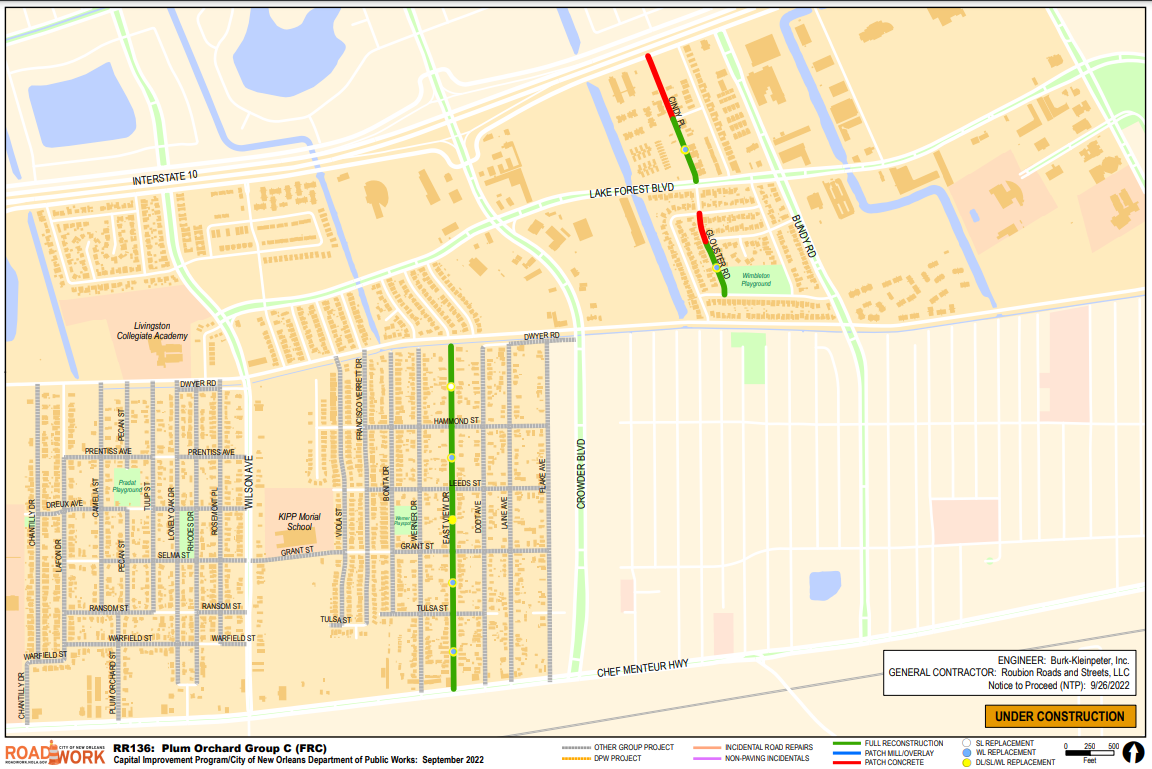The height and width of the screenshot is (769, 1152).
Task: Click the orange Incidental Road Repairs legend line
Action: [707, 748]
